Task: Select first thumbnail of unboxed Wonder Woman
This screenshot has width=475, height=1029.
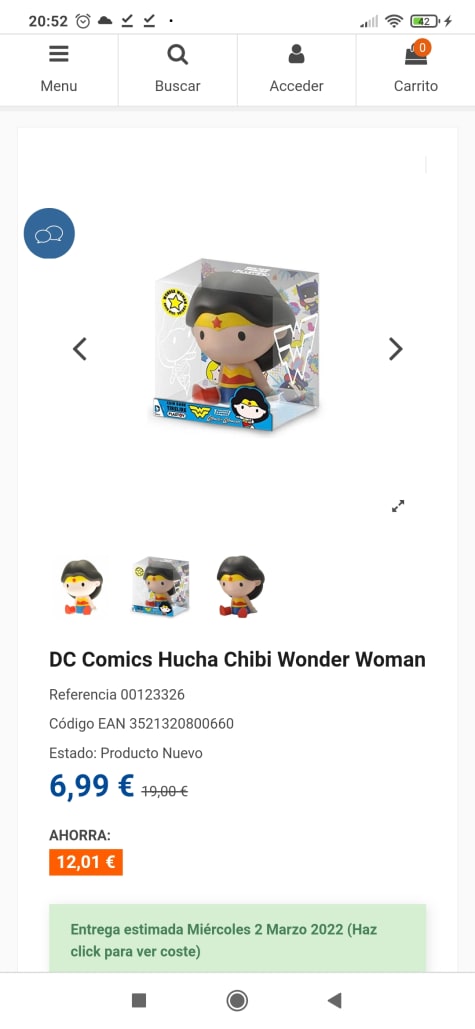Action: pyautogui.click(x=82, y=587)
